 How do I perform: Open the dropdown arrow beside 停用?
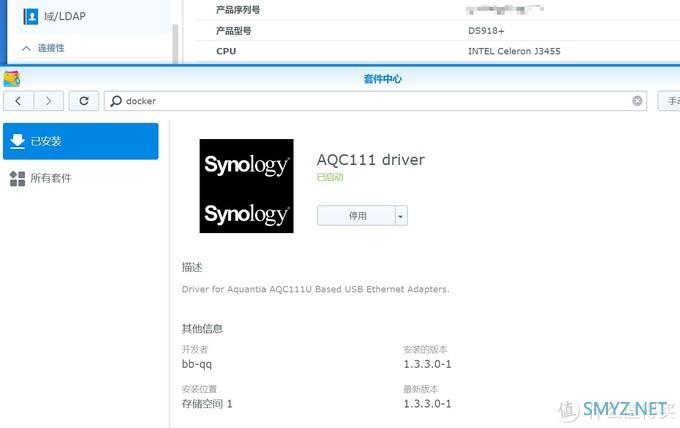coord(401,216)
